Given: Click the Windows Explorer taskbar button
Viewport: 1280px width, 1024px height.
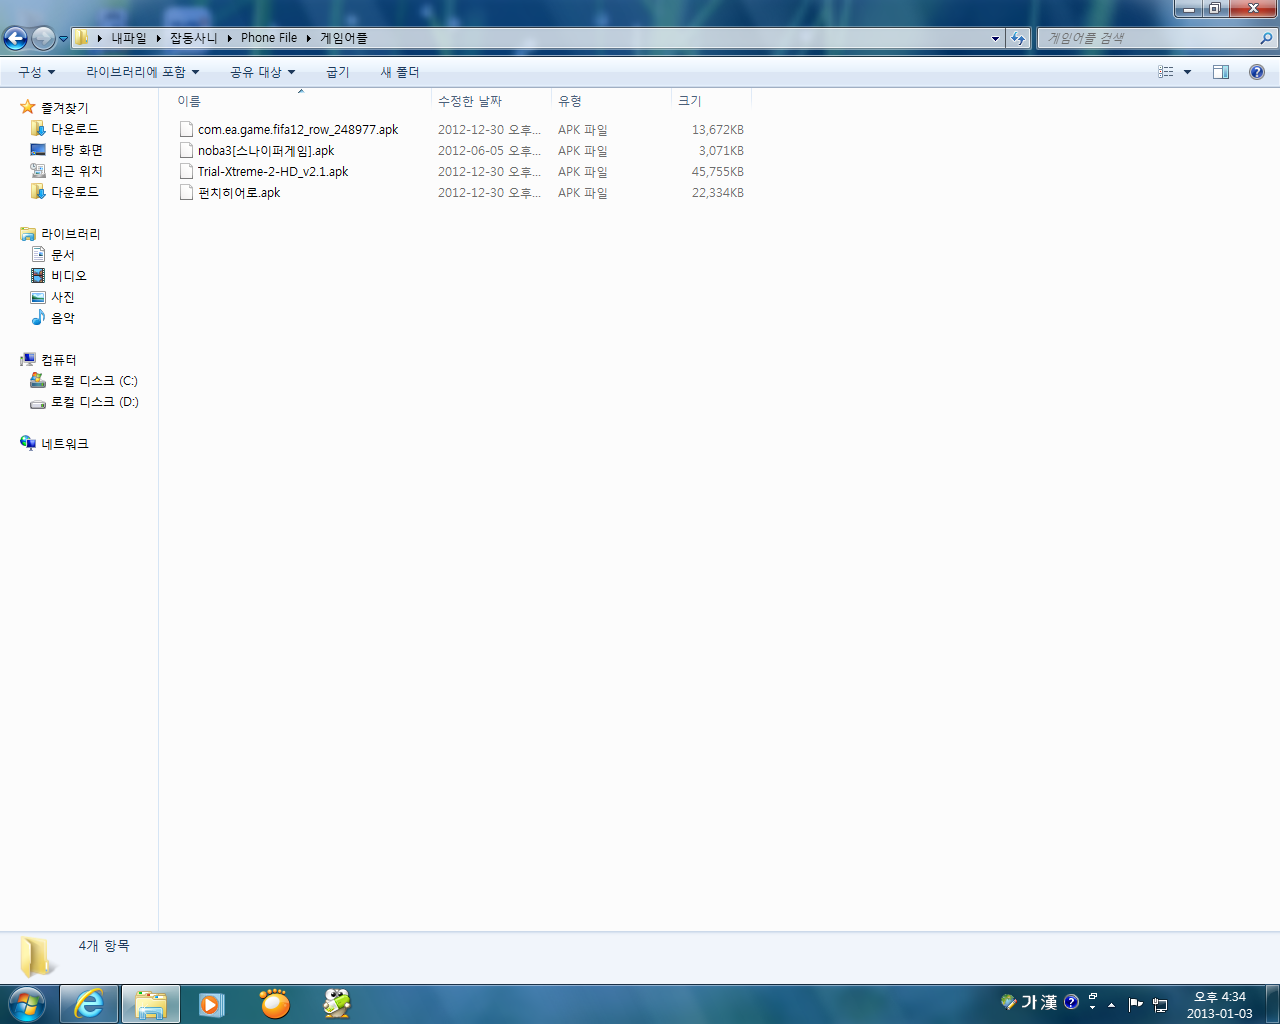Looking at the screenshot, I should click(x=151, y=1003).
